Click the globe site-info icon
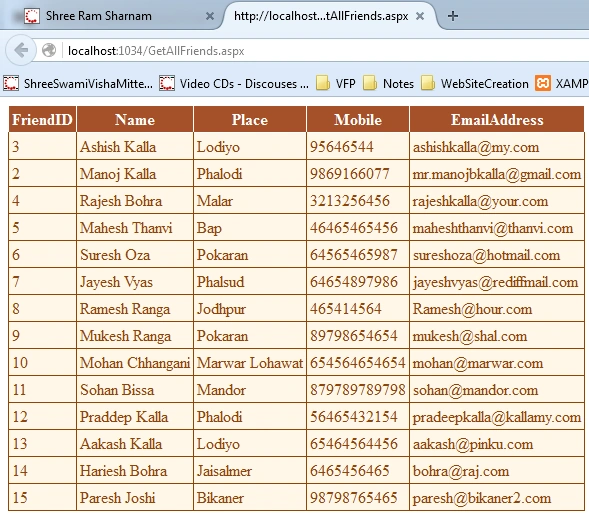 pos(49,50)
